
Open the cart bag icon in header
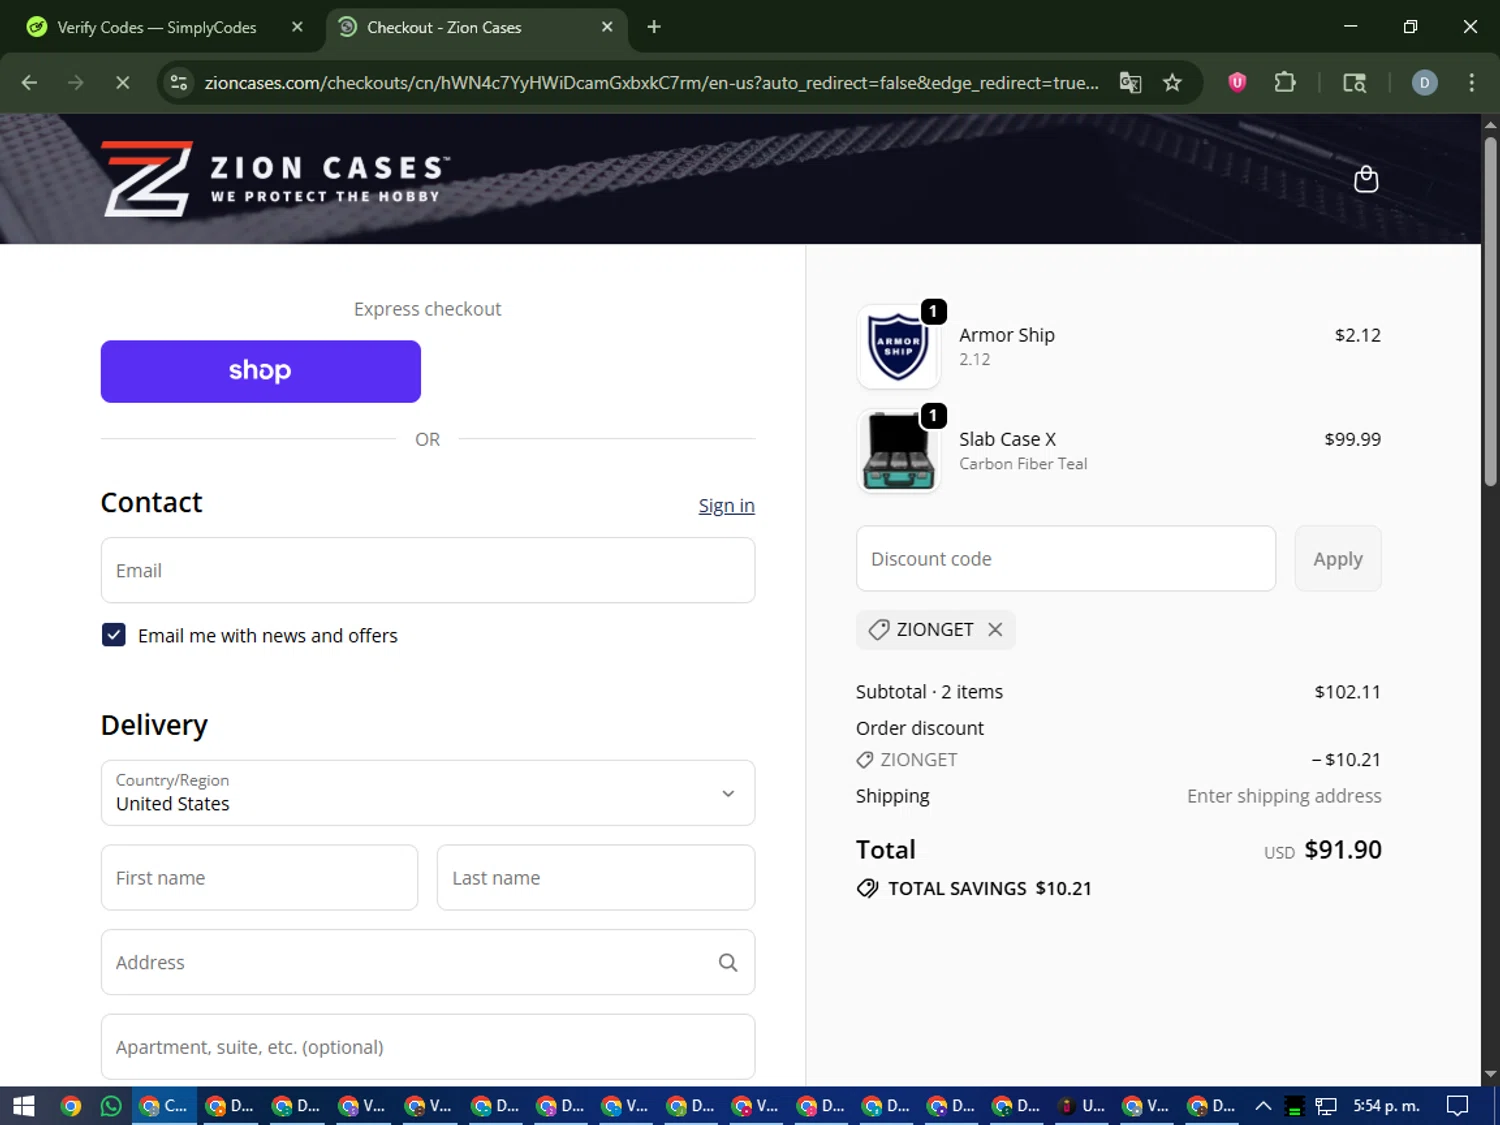1365,179
